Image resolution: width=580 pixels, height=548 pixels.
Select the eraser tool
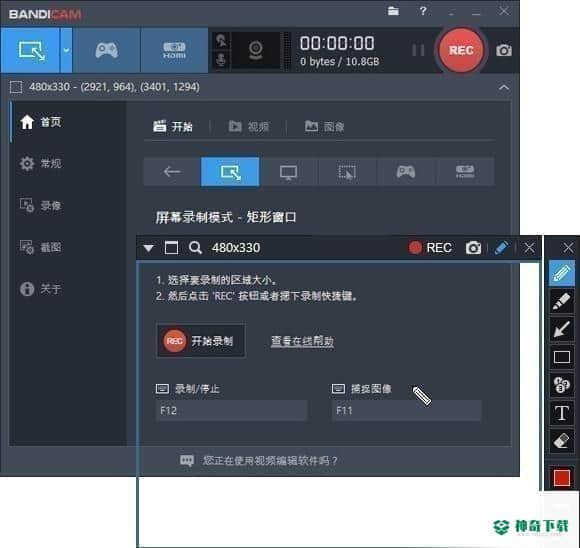click(562, 440)
